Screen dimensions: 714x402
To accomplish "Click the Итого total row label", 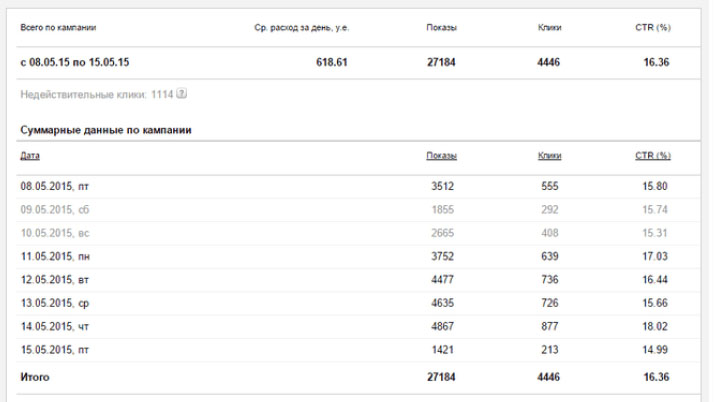I will (35, 377).
